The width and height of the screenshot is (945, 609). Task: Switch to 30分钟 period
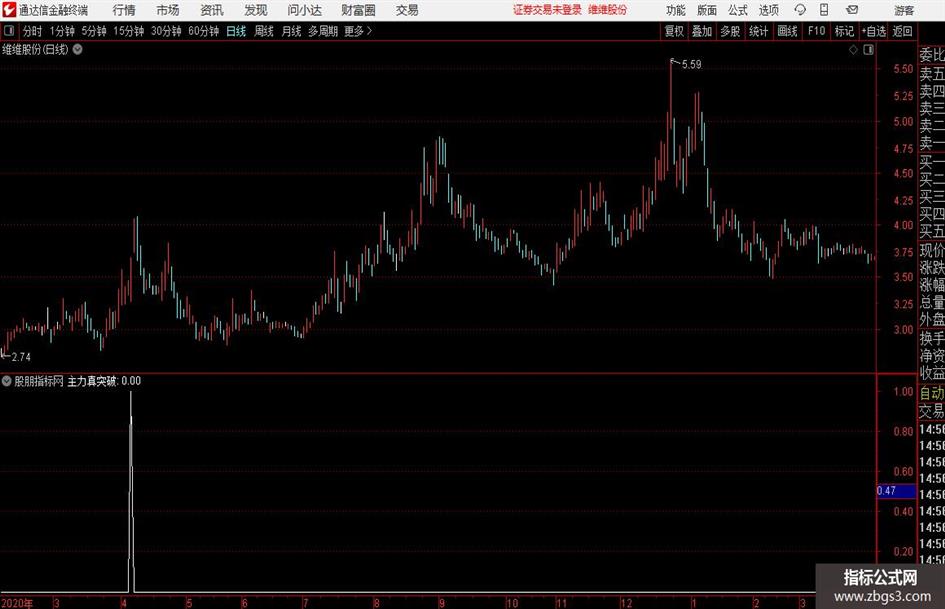point(166,31)
